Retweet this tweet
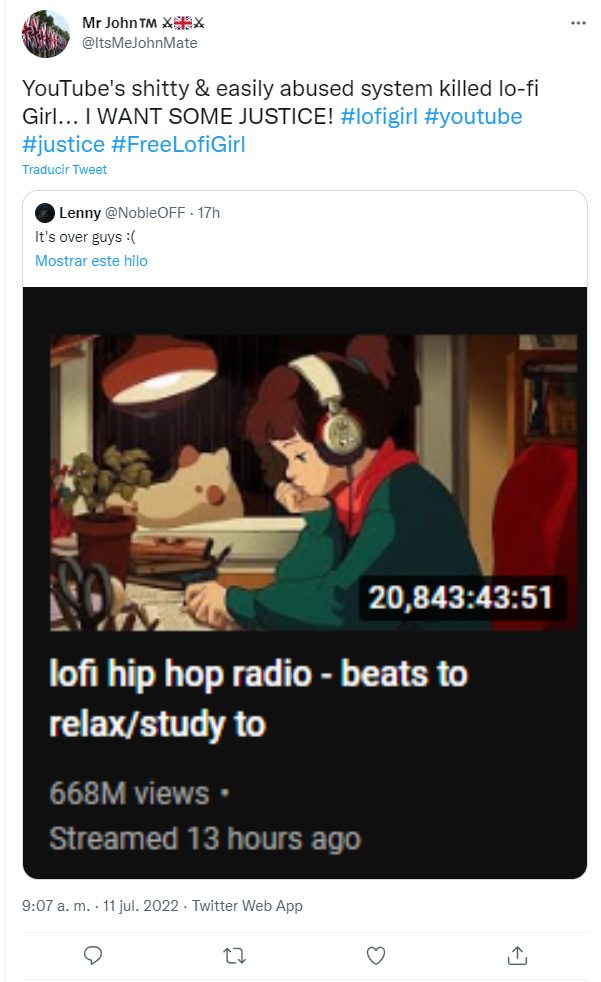The image size is (601, 982). click(x=234, y=955)
